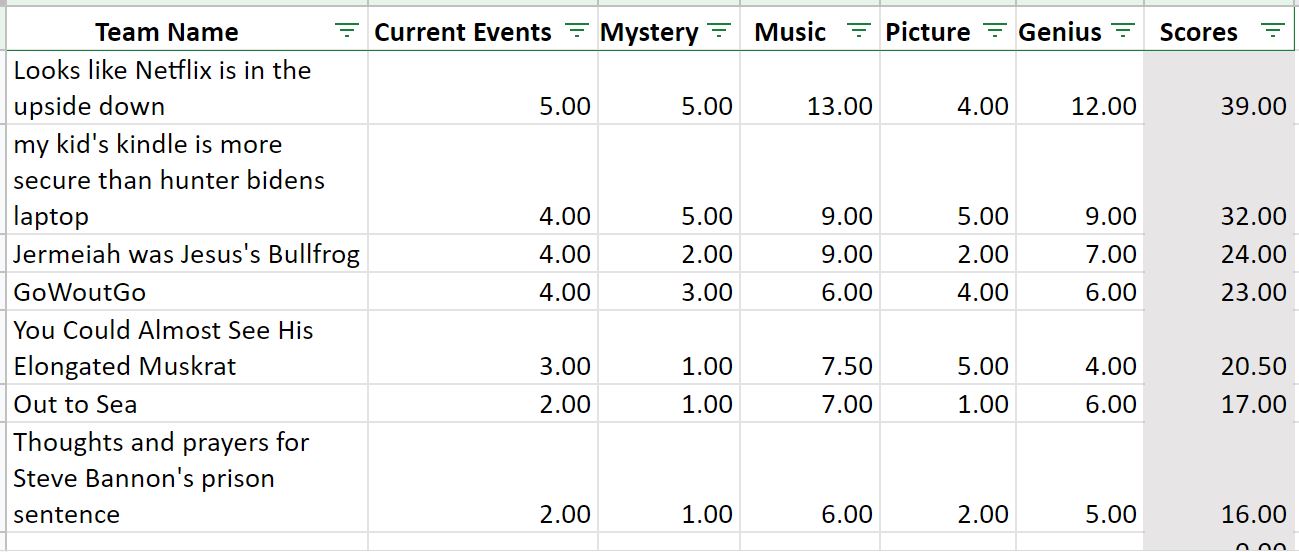Open the Current Events filter icon
Image resolution: width=1299 pixels, height=552 pixels.
tap(577, 31)
